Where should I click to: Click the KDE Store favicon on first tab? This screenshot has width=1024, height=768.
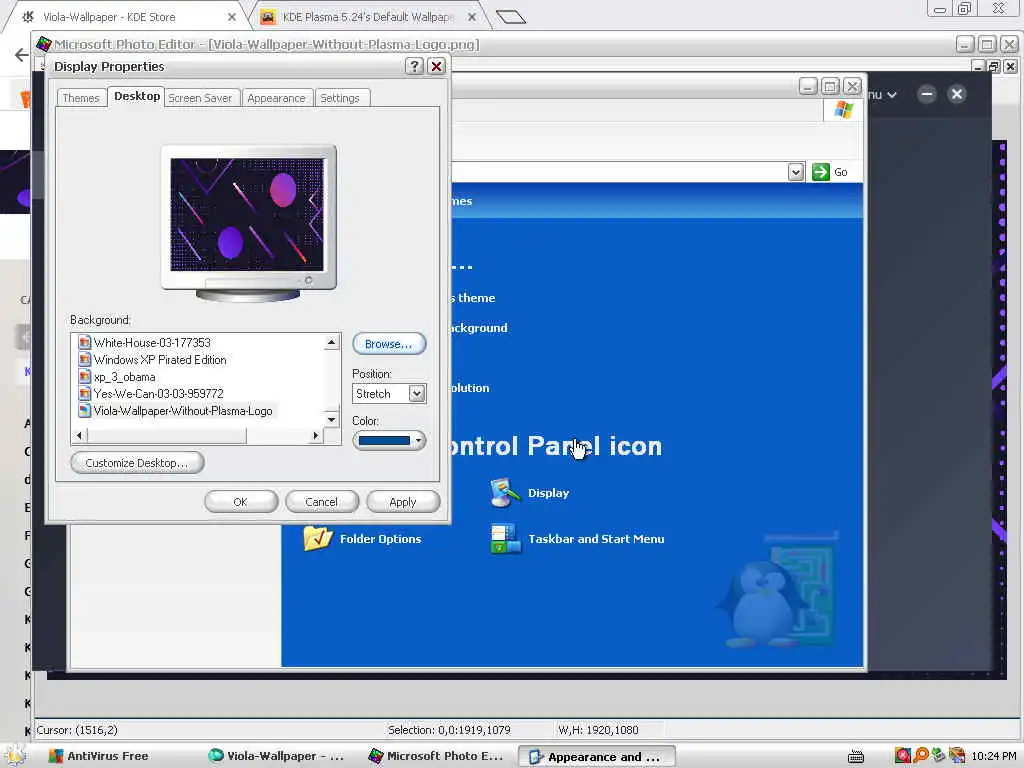(28, 17)
